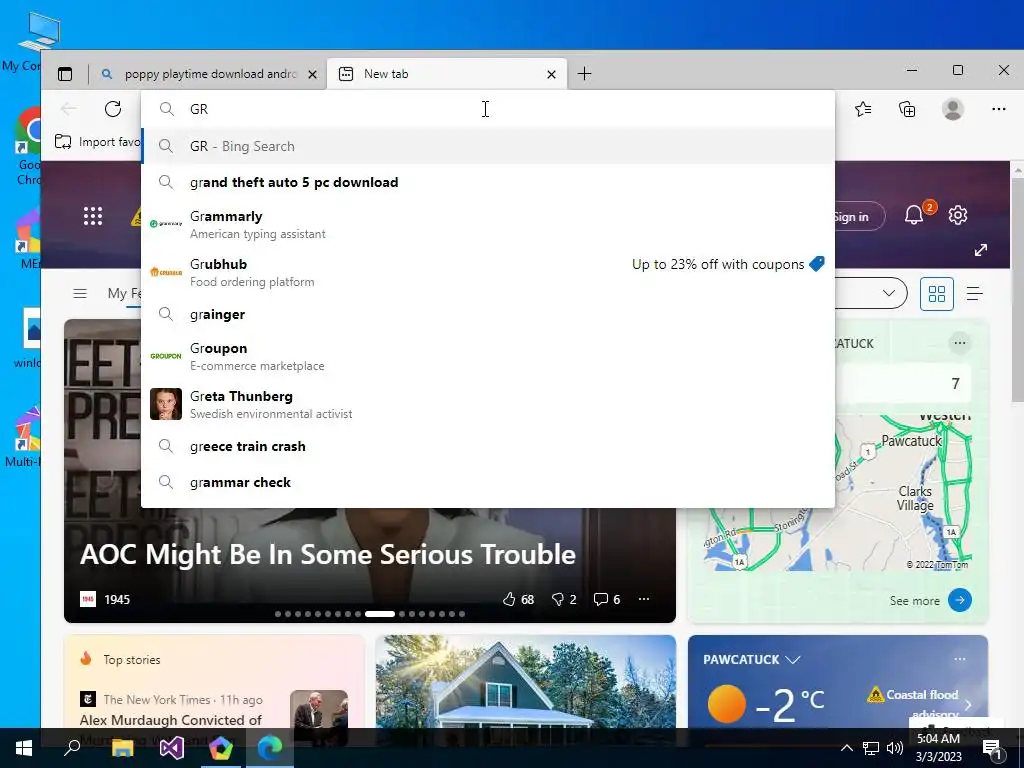Refresh the current page
Image resolution: width=1024 pixels, height=768 pixels.
113,109
